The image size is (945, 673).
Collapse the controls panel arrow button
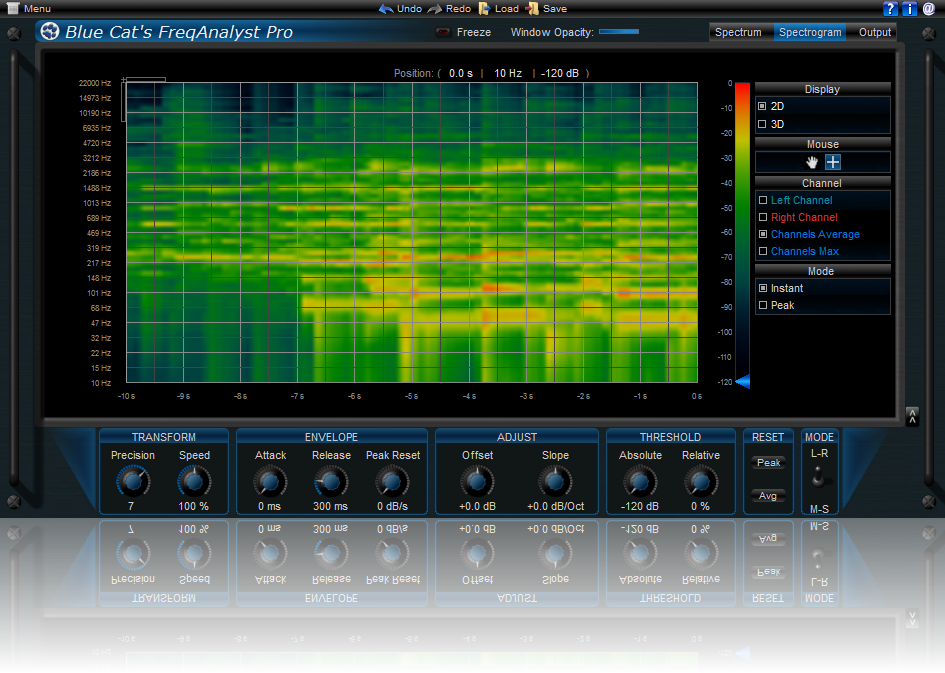click(x=912, y=416)
